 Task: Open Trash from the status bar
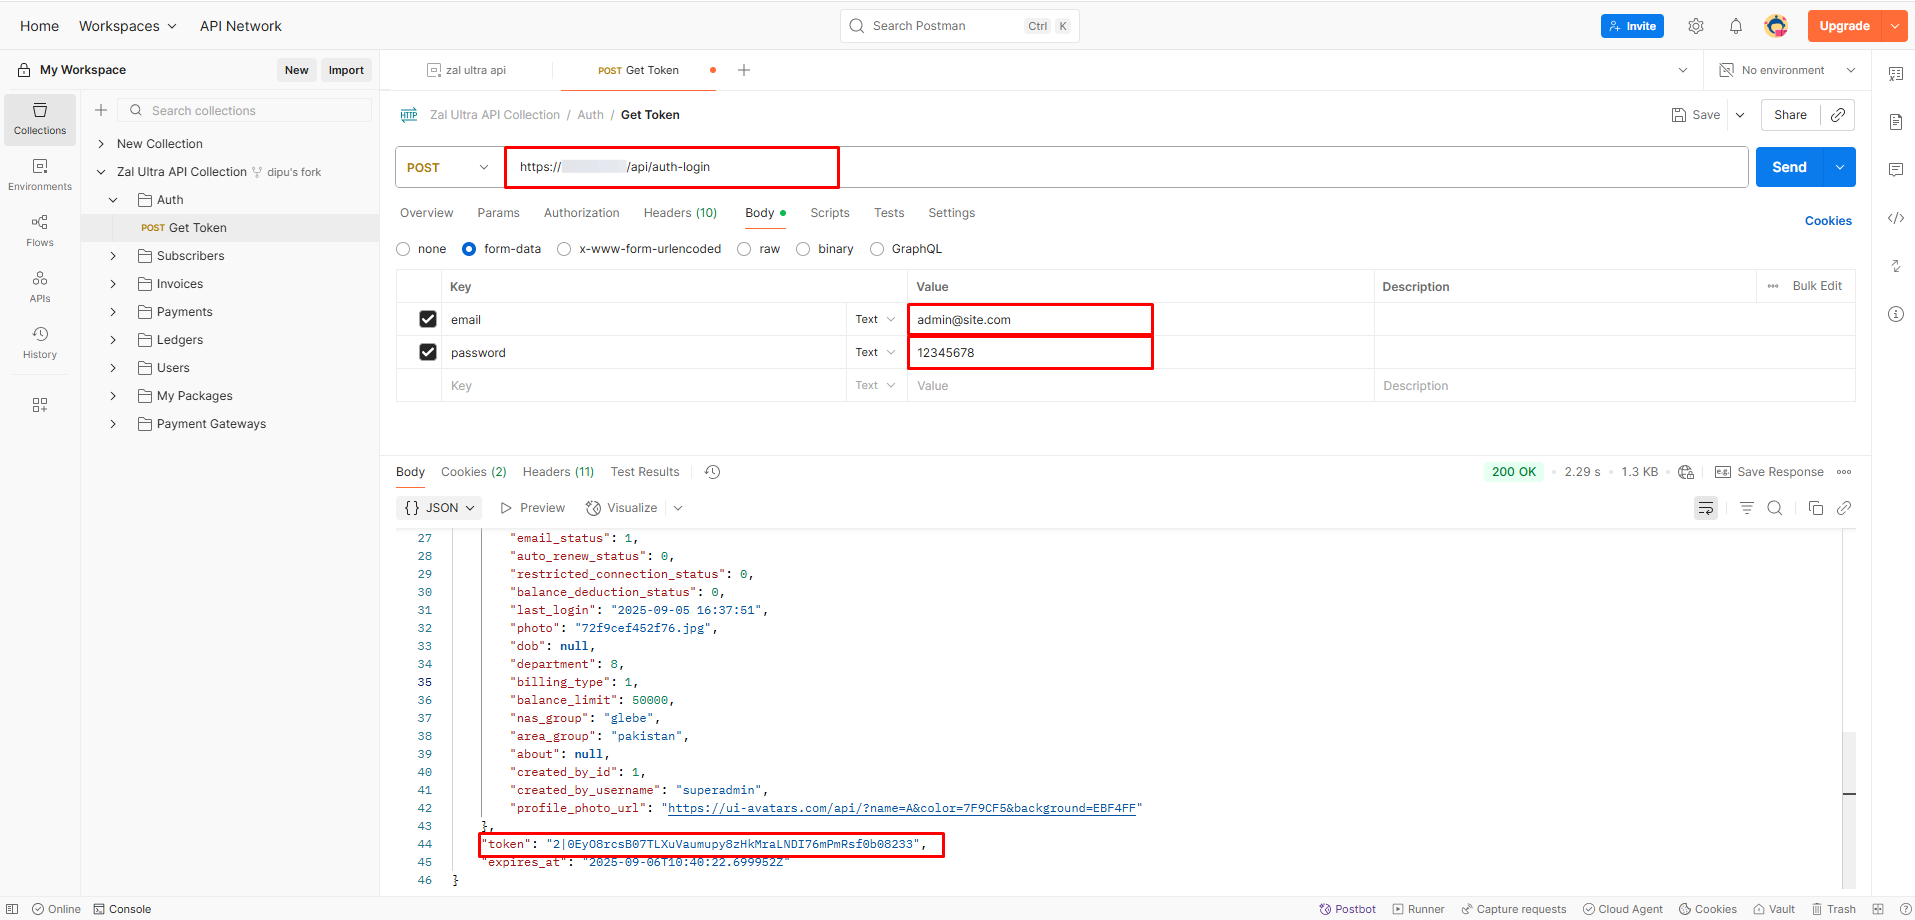coord(1833,909)
